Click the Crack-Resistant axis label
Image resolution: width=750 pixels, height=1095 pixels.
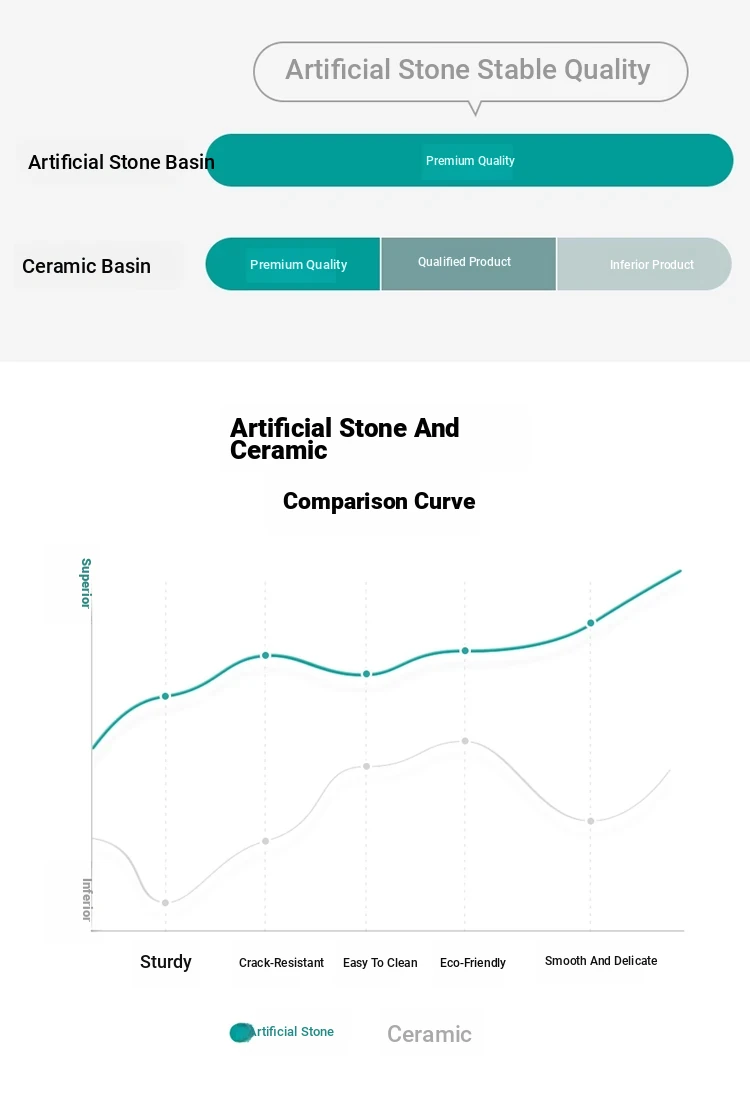coord(281,962)
